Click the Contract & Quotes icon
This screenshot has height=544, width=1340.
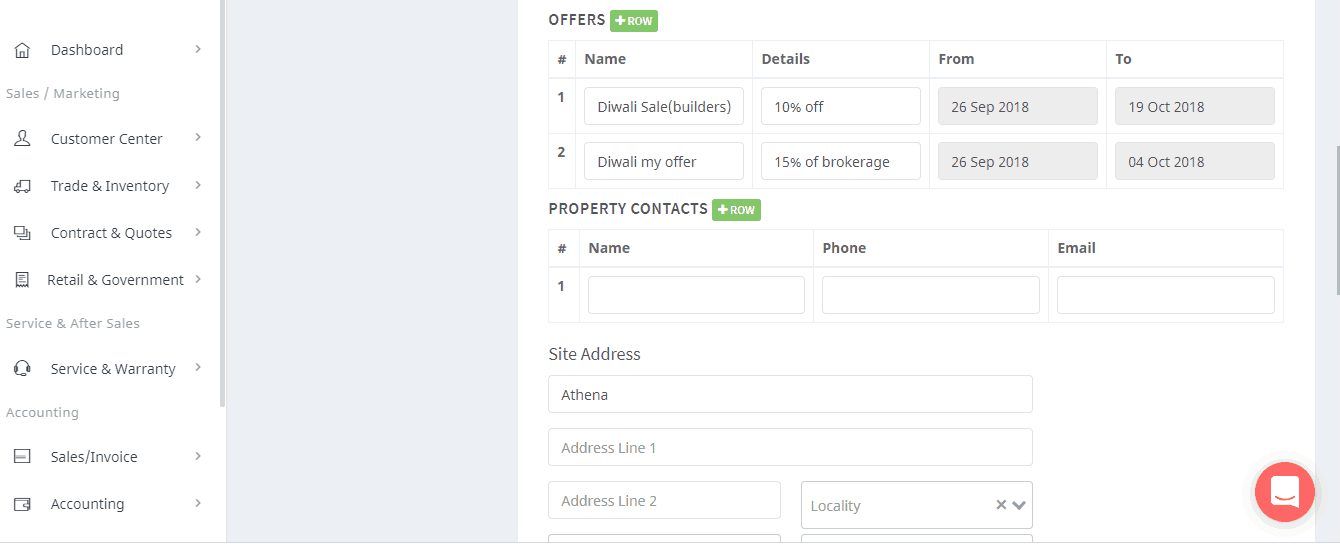[22, 233]
